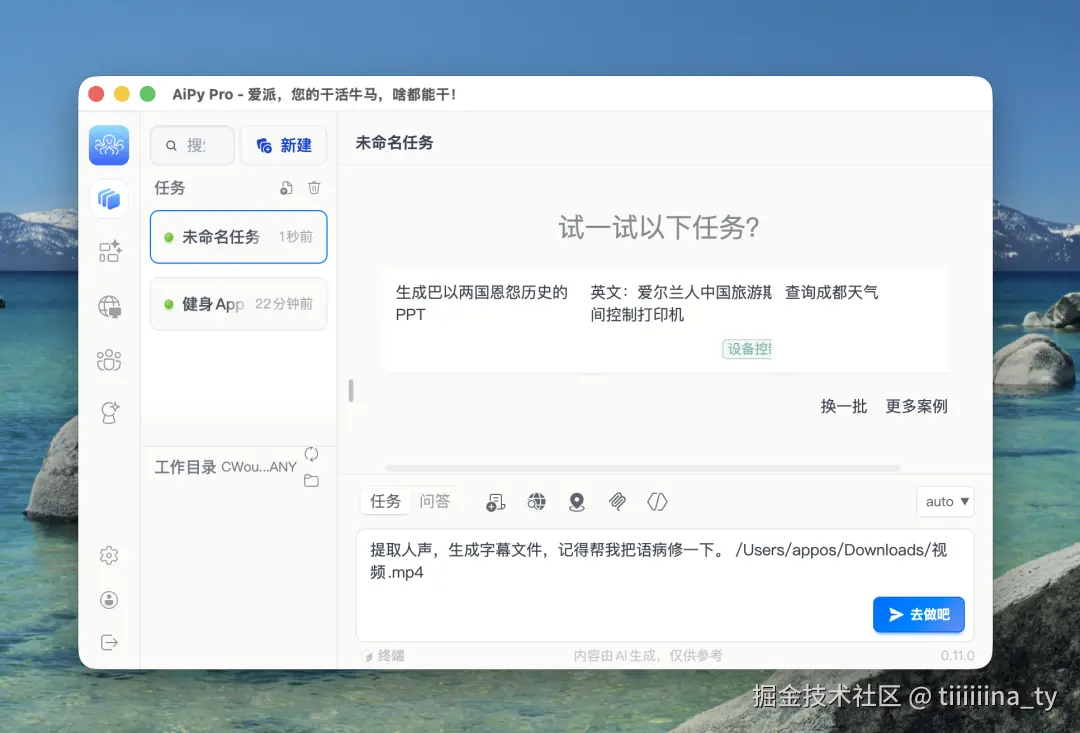Open the plugins icon in the left sidebar
Image resolution: width=1080 pixels, height=733 pixels.
(x=109, y=252)
